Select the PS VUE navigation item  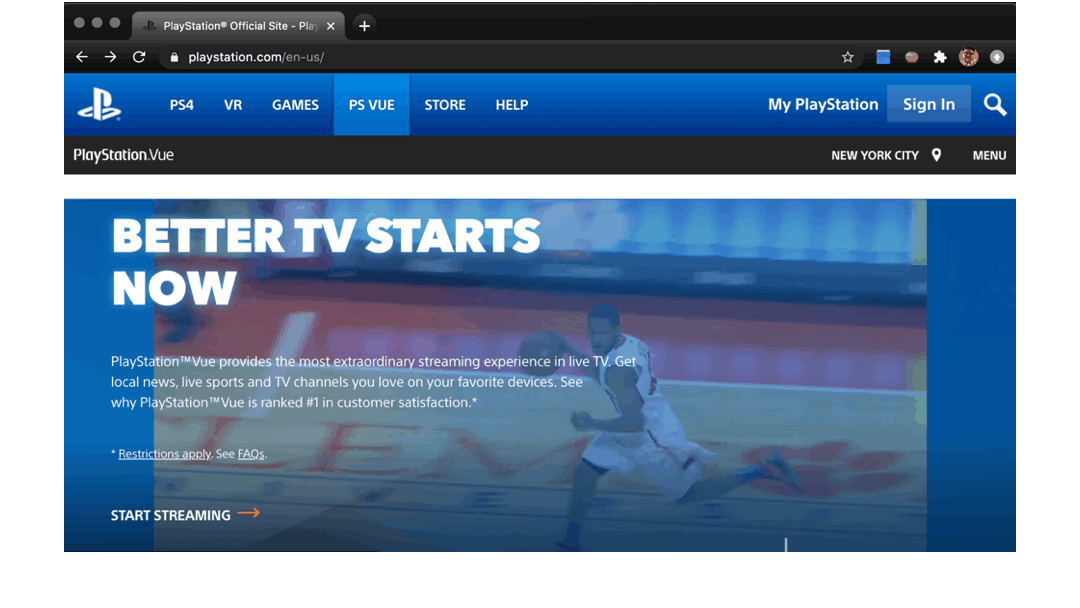(371, 105)
